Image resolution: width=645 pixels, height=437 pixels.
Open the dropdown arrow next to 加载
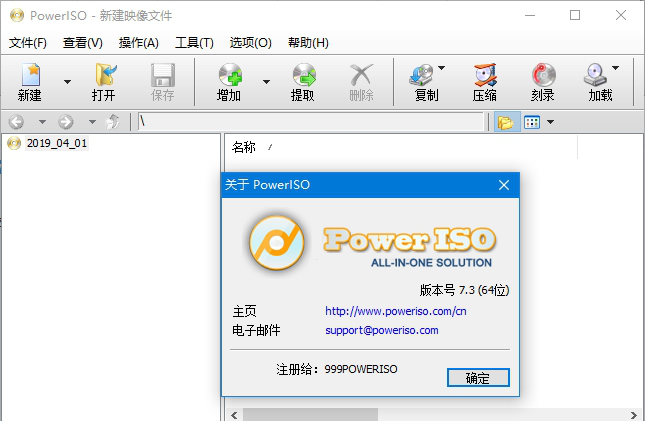click(x=615, y=68)
